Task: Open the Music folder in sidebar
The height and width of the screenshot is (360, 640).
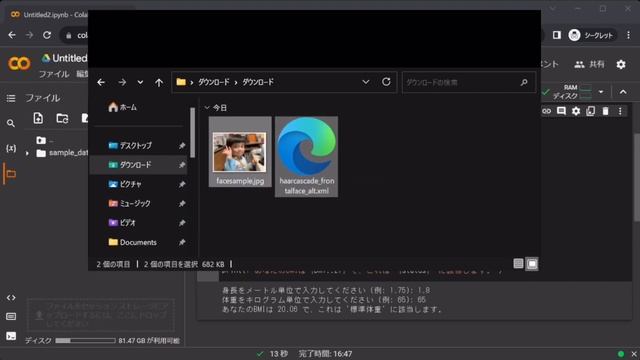Action: coord(129,203)
